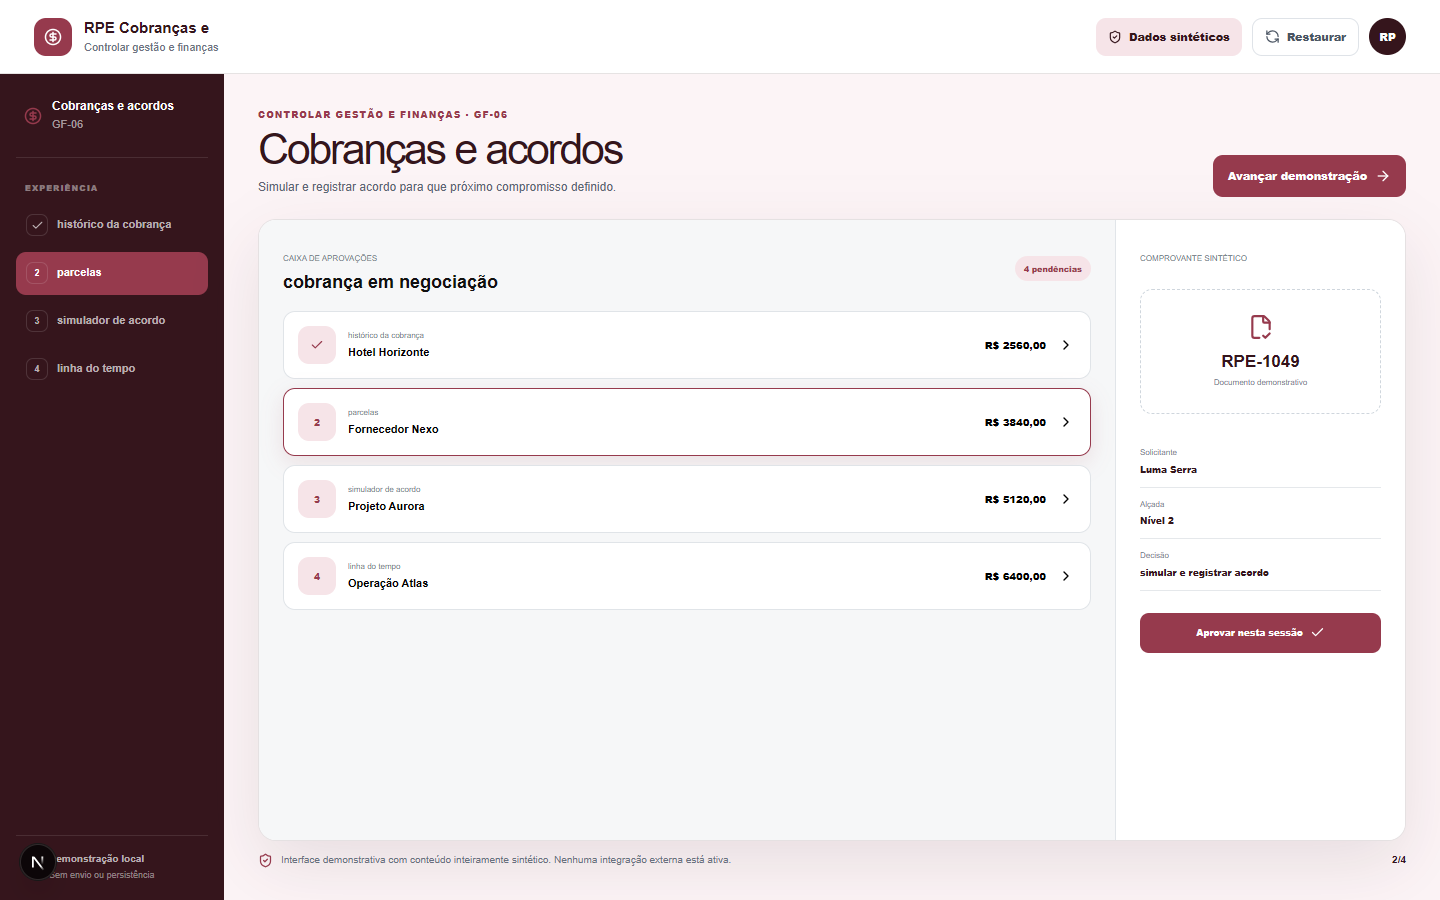Click the number 2 badge on Fornecedor Nexo
1440x900 pixels.
[317, 422]
